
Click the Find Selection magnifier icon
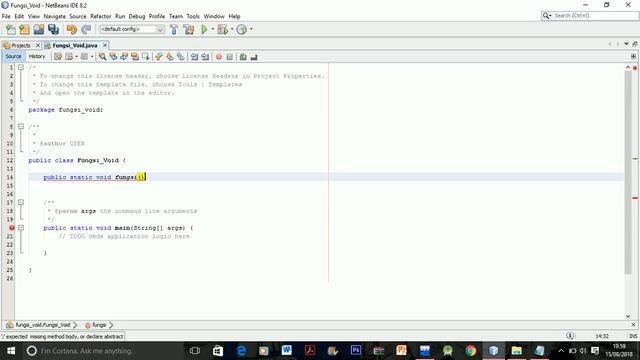pyautogui.click(x=102, y=57)
